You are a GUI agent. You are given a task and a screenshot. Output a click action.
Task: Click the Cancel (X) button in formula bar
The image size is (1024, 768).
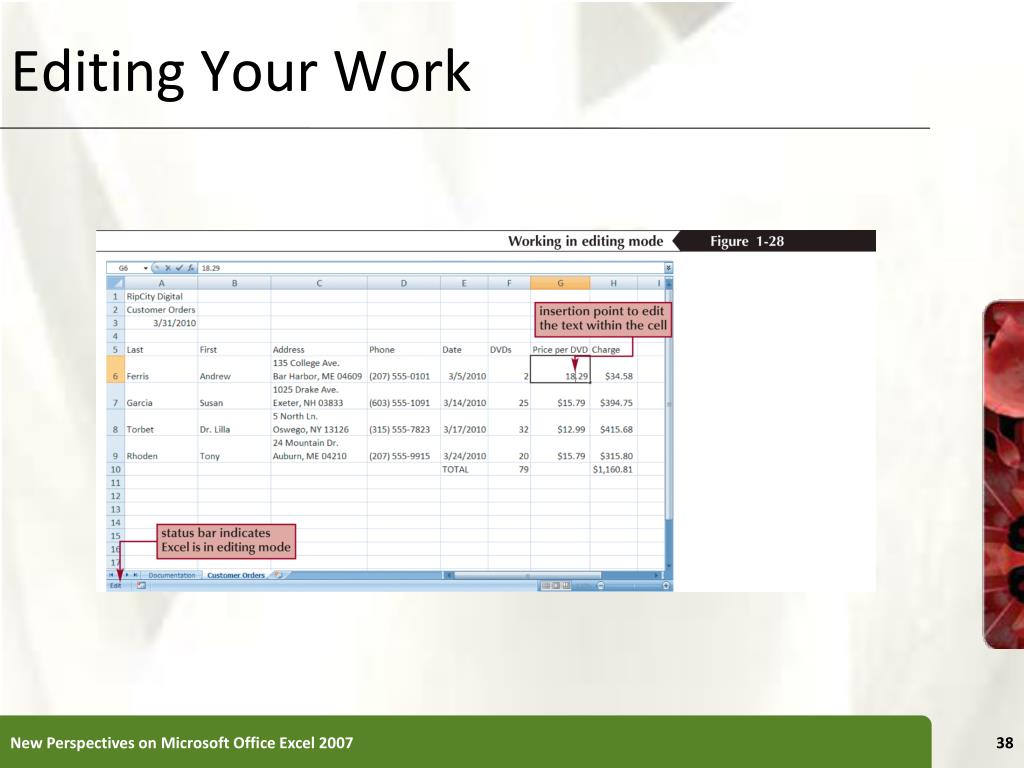coord(168,268)
